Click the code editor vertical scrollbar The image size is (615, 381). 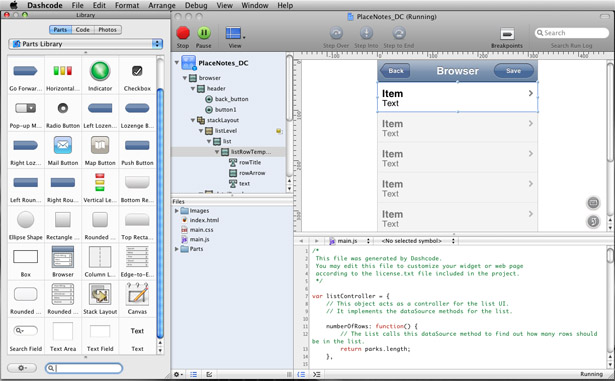coord(610,256)
